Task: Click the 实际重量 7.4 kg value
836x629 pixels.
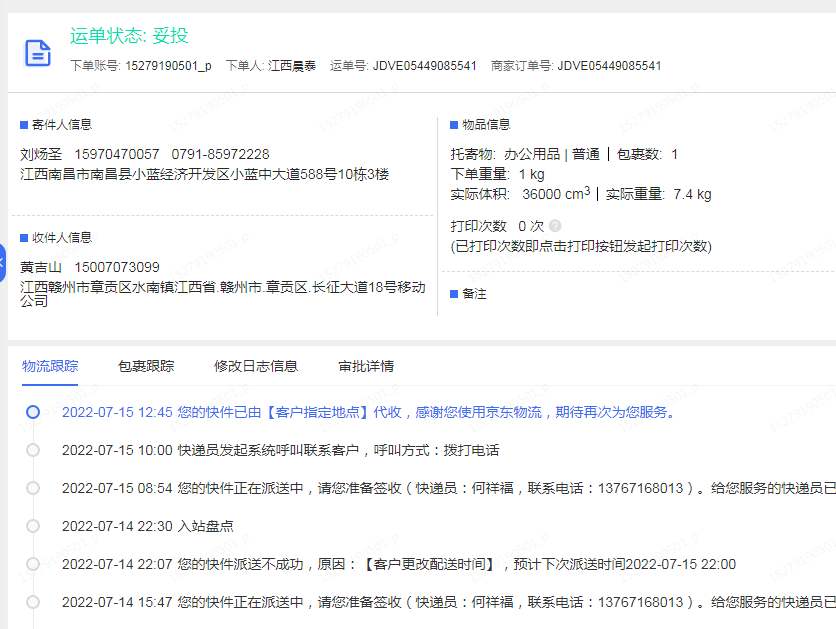Action: click(658, 194)
